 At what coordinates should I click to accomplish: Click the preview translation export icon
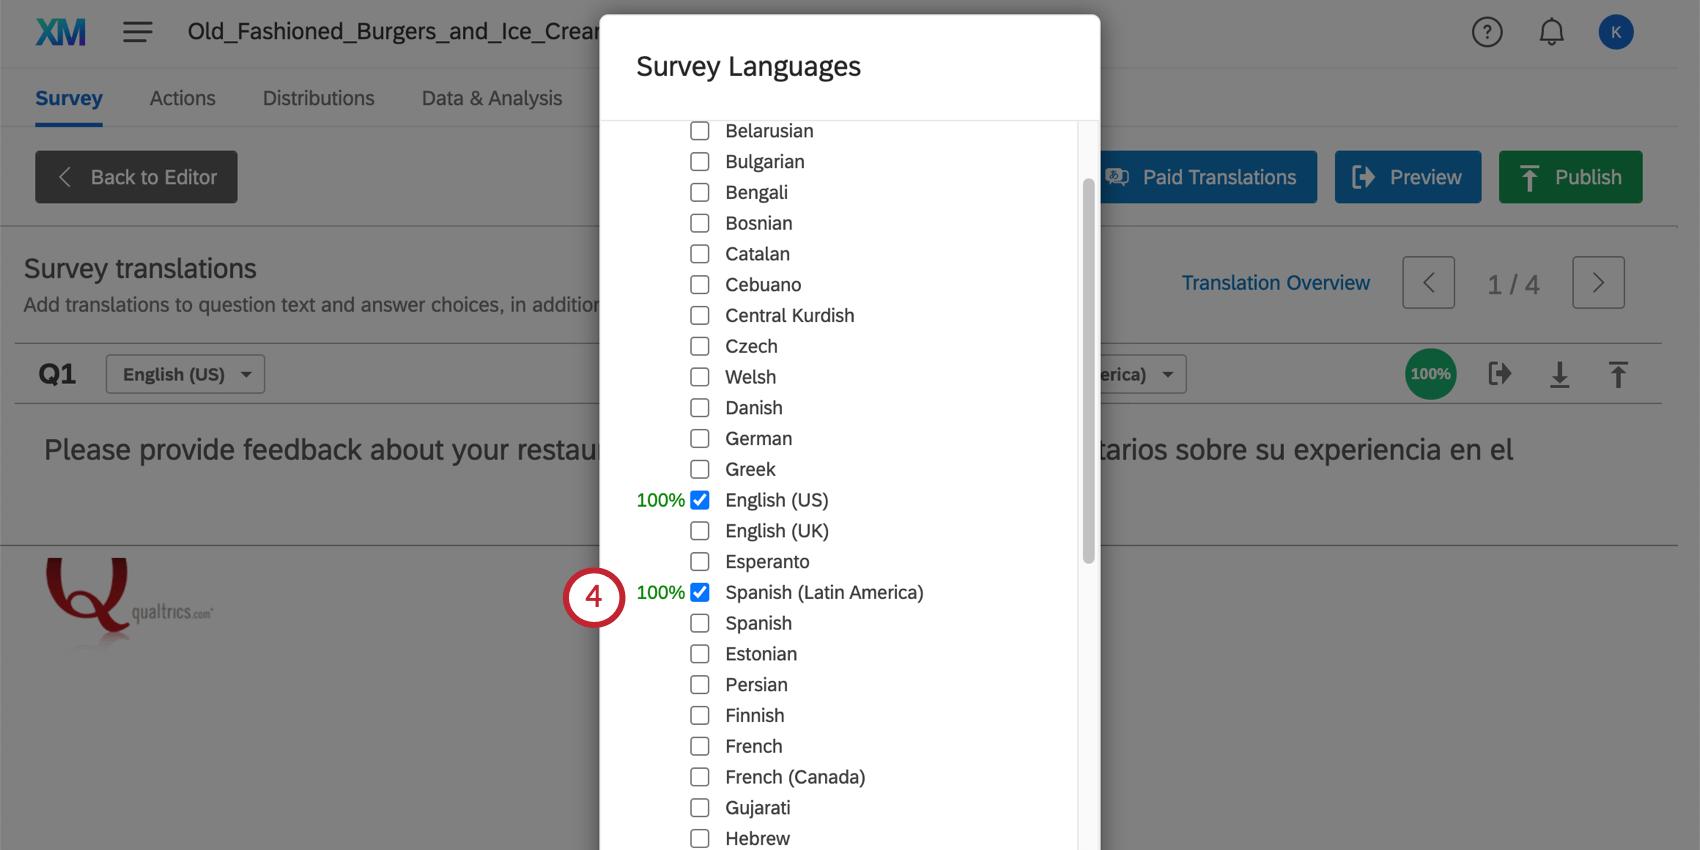[x=1499, y=374]
